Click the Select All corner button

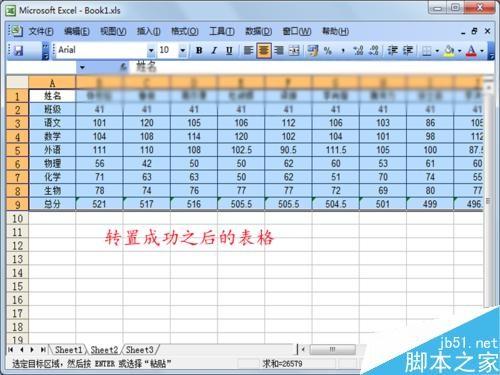(x=17, y=82)
